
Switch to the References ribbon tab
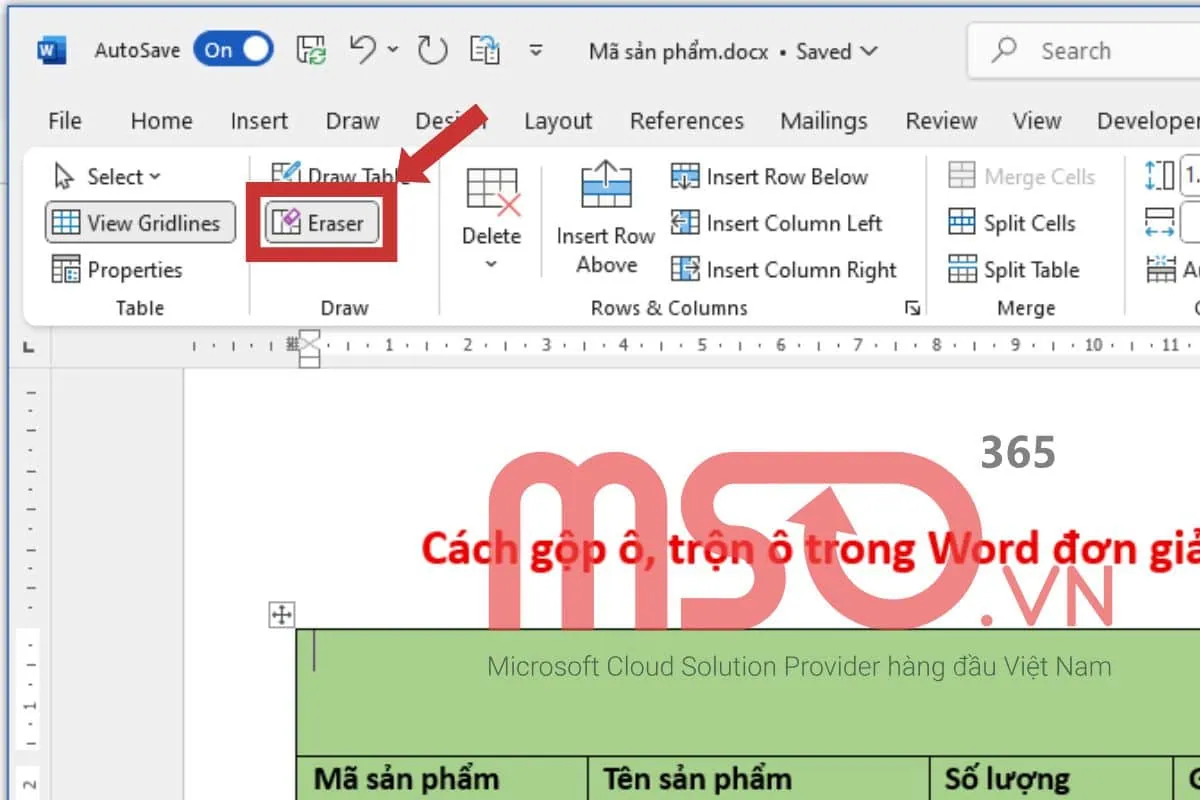pyautogui.click(x=687, y=121)
